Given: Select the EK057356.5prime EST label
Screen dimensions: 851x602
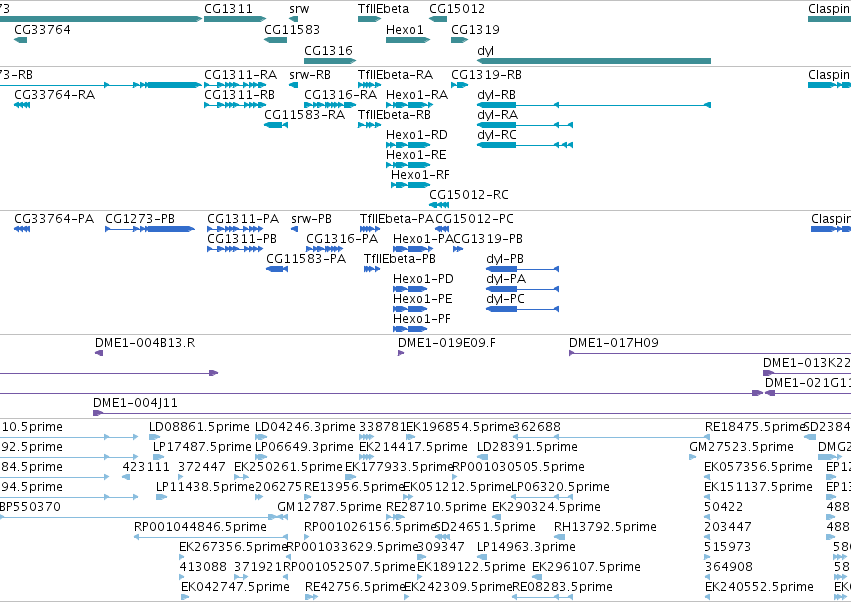Looking at the screenshot, I should 758,467.
